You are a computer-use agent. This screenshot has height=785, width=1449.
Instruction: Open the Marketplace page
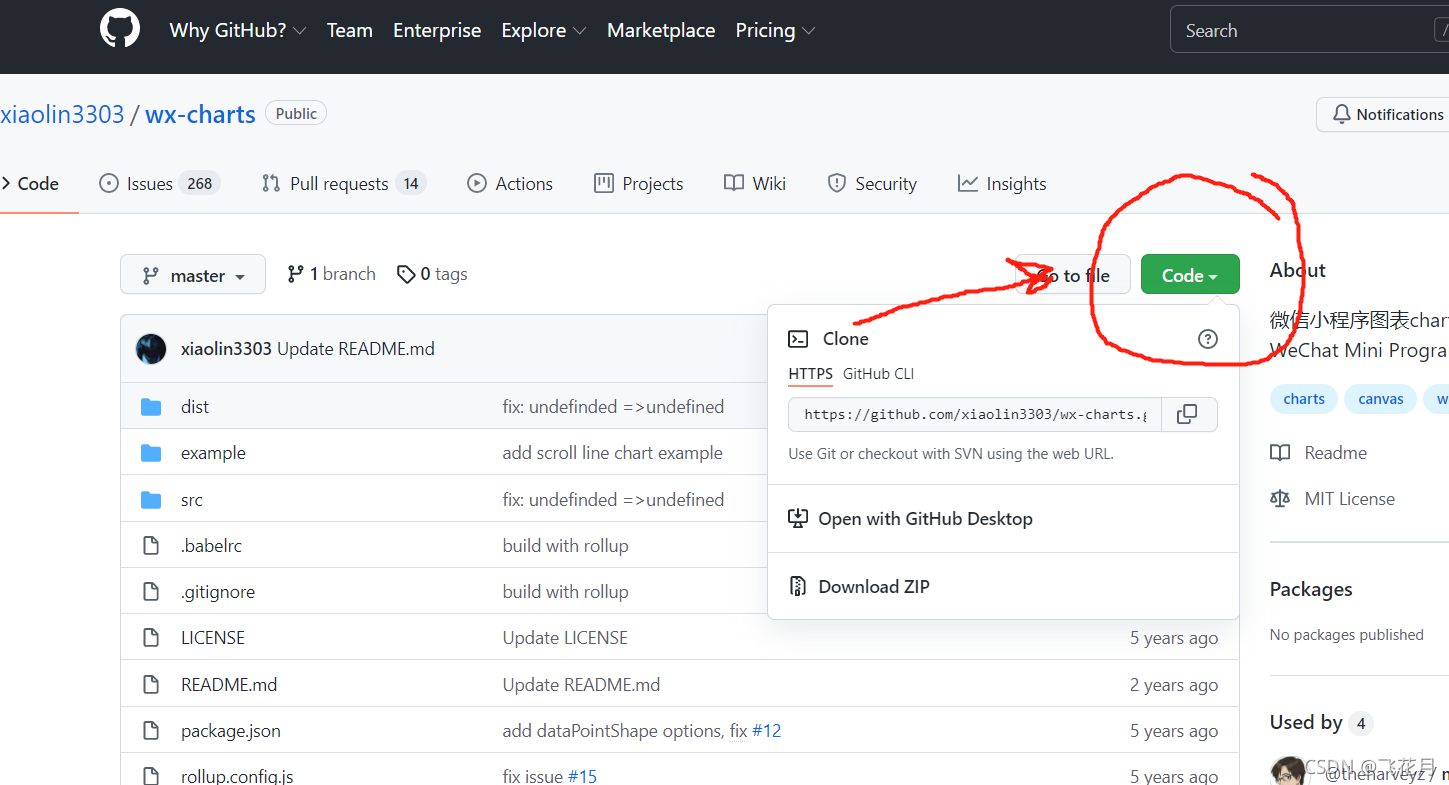tap(661, 30)
